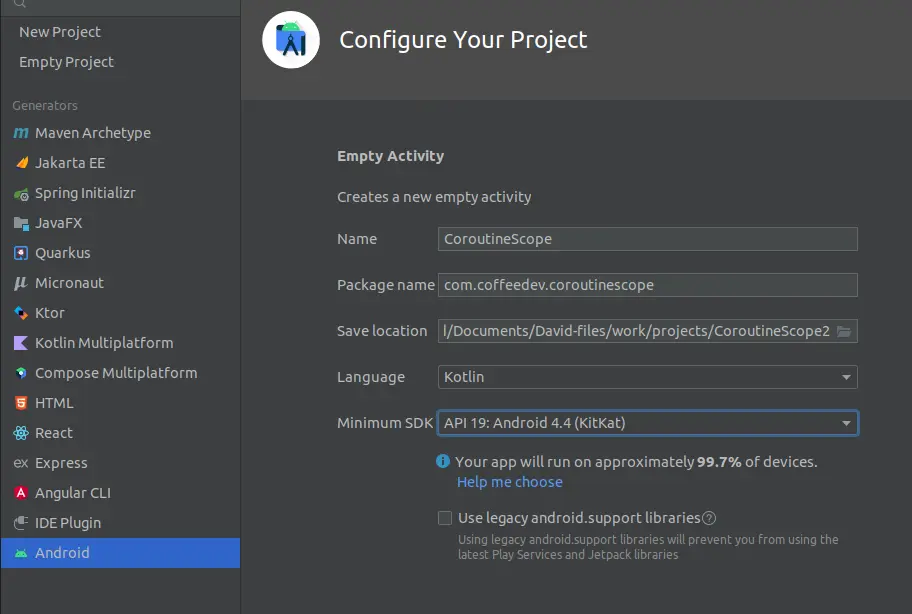Image resolution: width=912 pixels, height=614 pixels.
Task: Click the Spring Initializr leaf icon
Action: point(21,194)
